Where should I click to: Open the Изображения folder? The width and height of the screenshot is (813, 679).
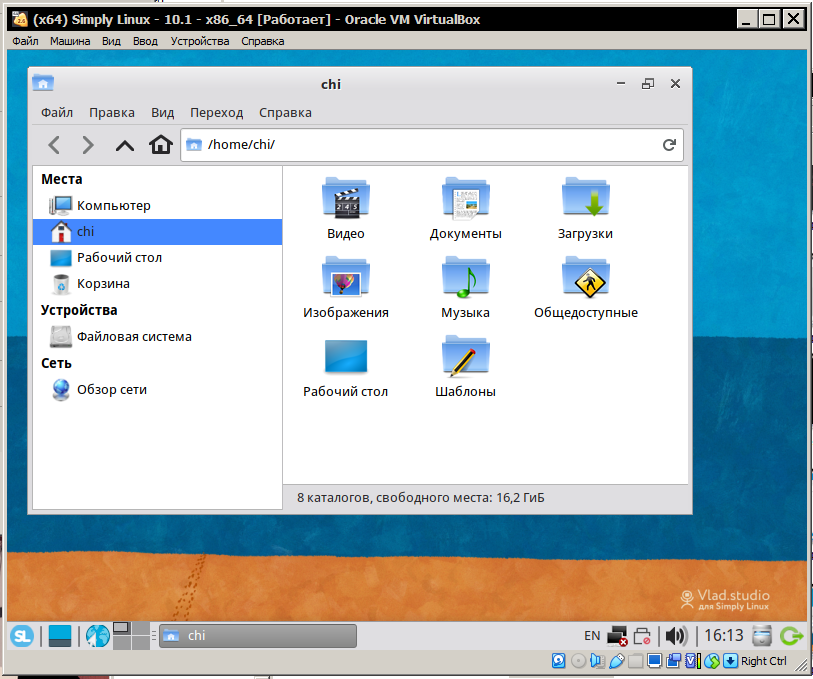coord(345,287)
